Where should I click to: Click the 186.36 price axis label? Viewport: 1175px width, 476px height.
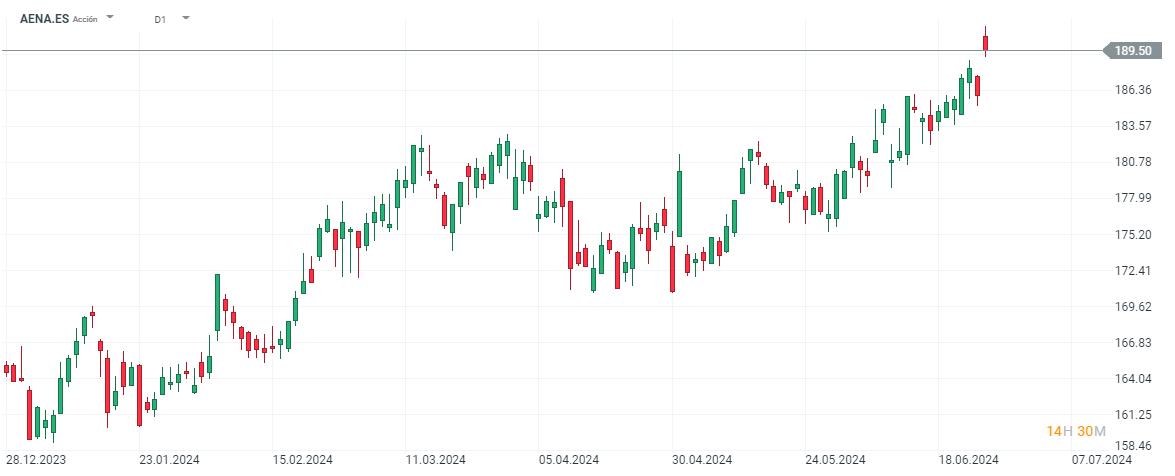[1131, 90]
